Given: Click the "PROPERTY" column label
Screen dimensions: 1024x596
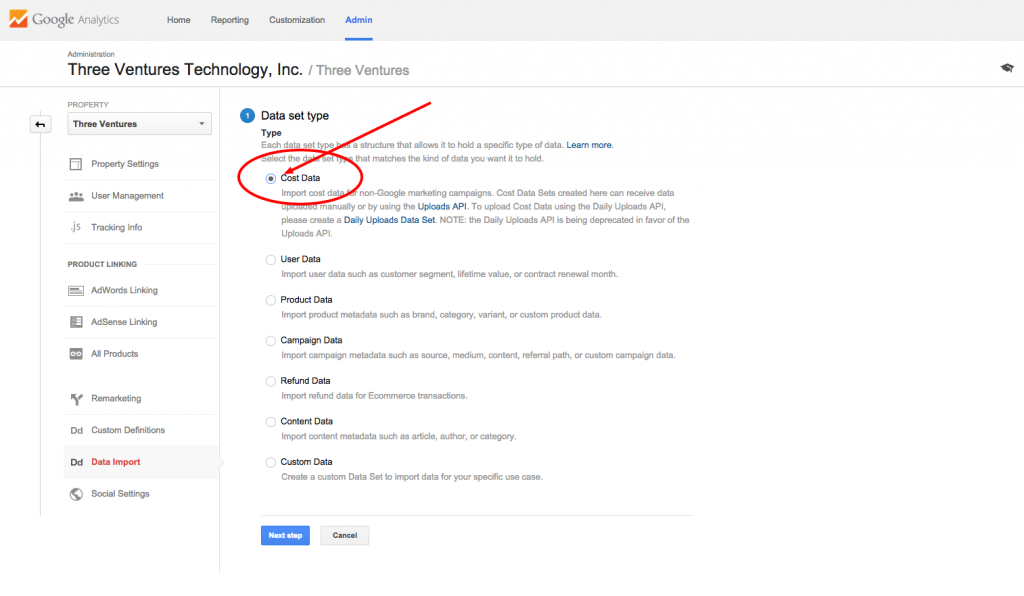Looking at the screenshot, I should pyautogui.click(x=88, y=104).
